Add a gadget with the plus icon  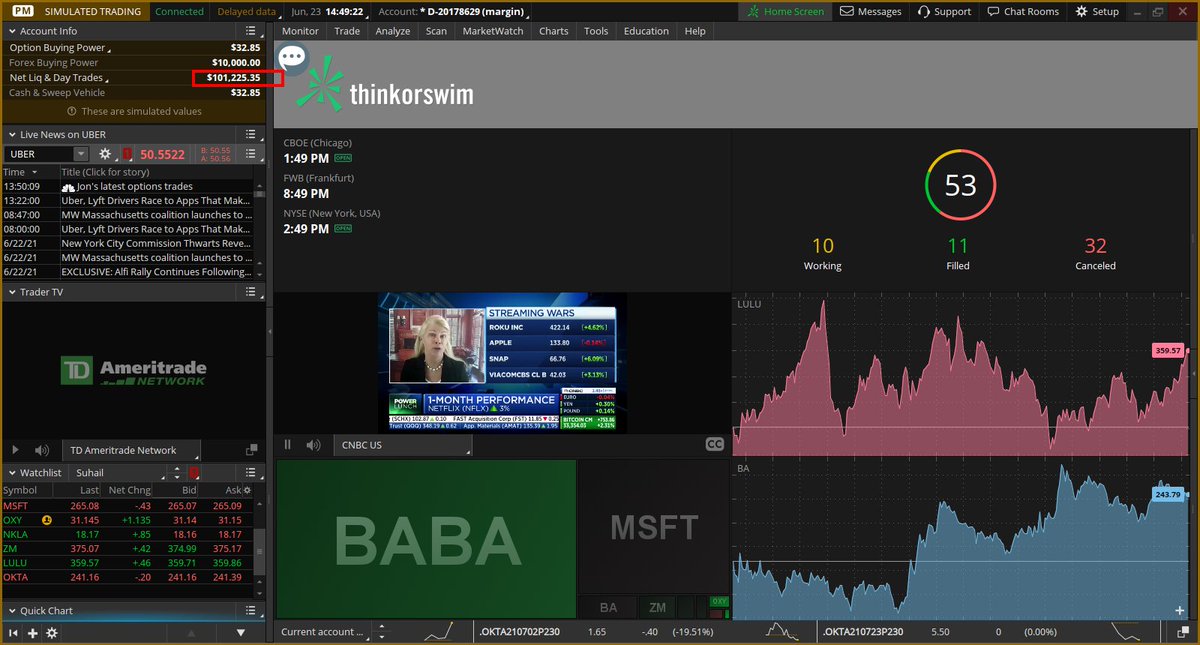coord(33,633)
